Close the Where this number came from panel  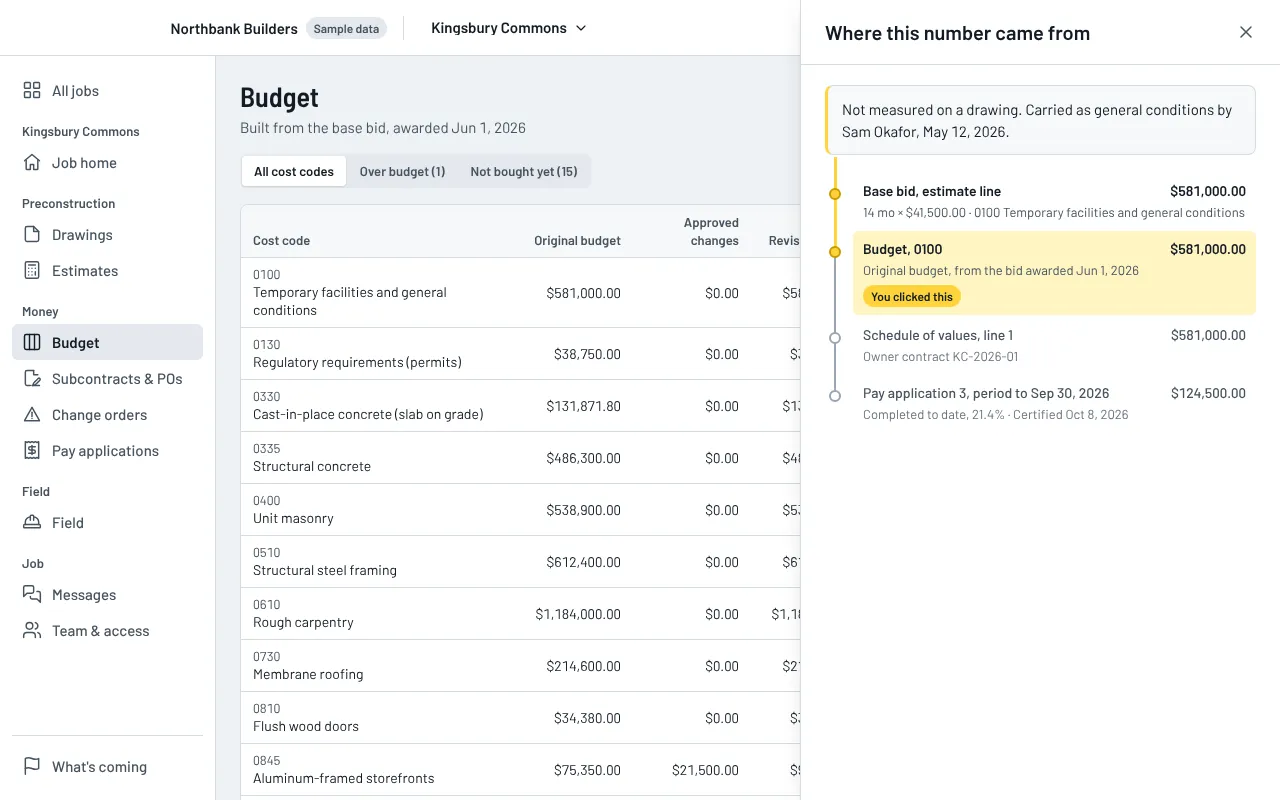pyautogui.click(x=1246, y=32)
